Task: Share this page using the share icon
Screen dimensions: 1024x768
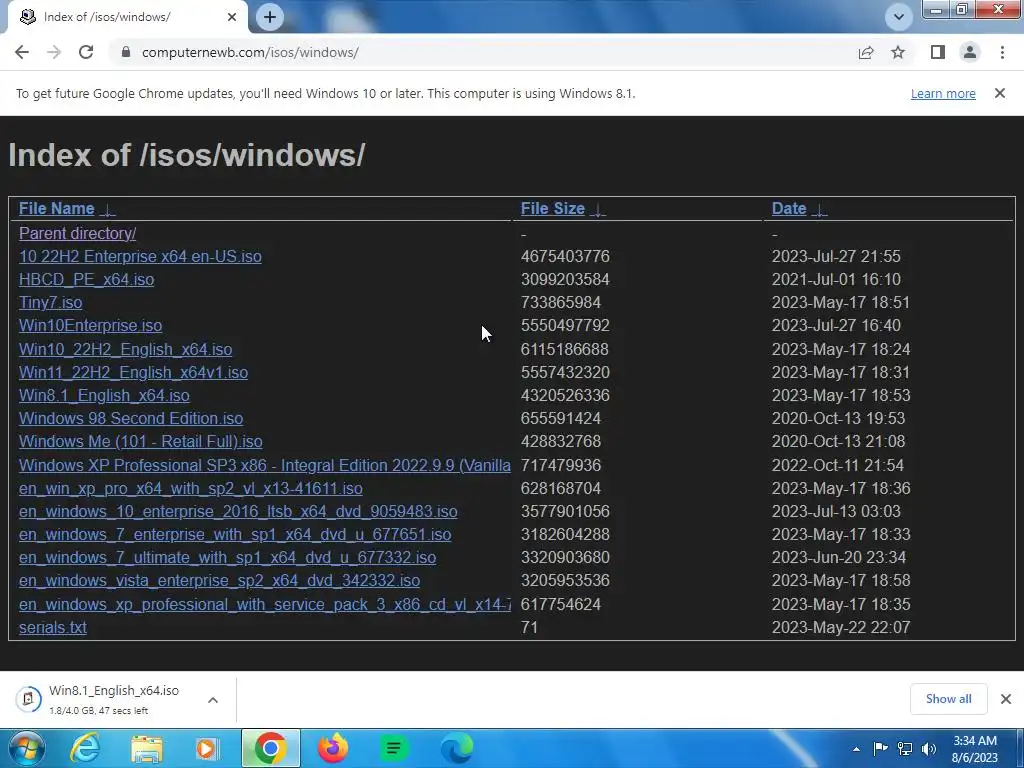Action: [x=866, y=52]
